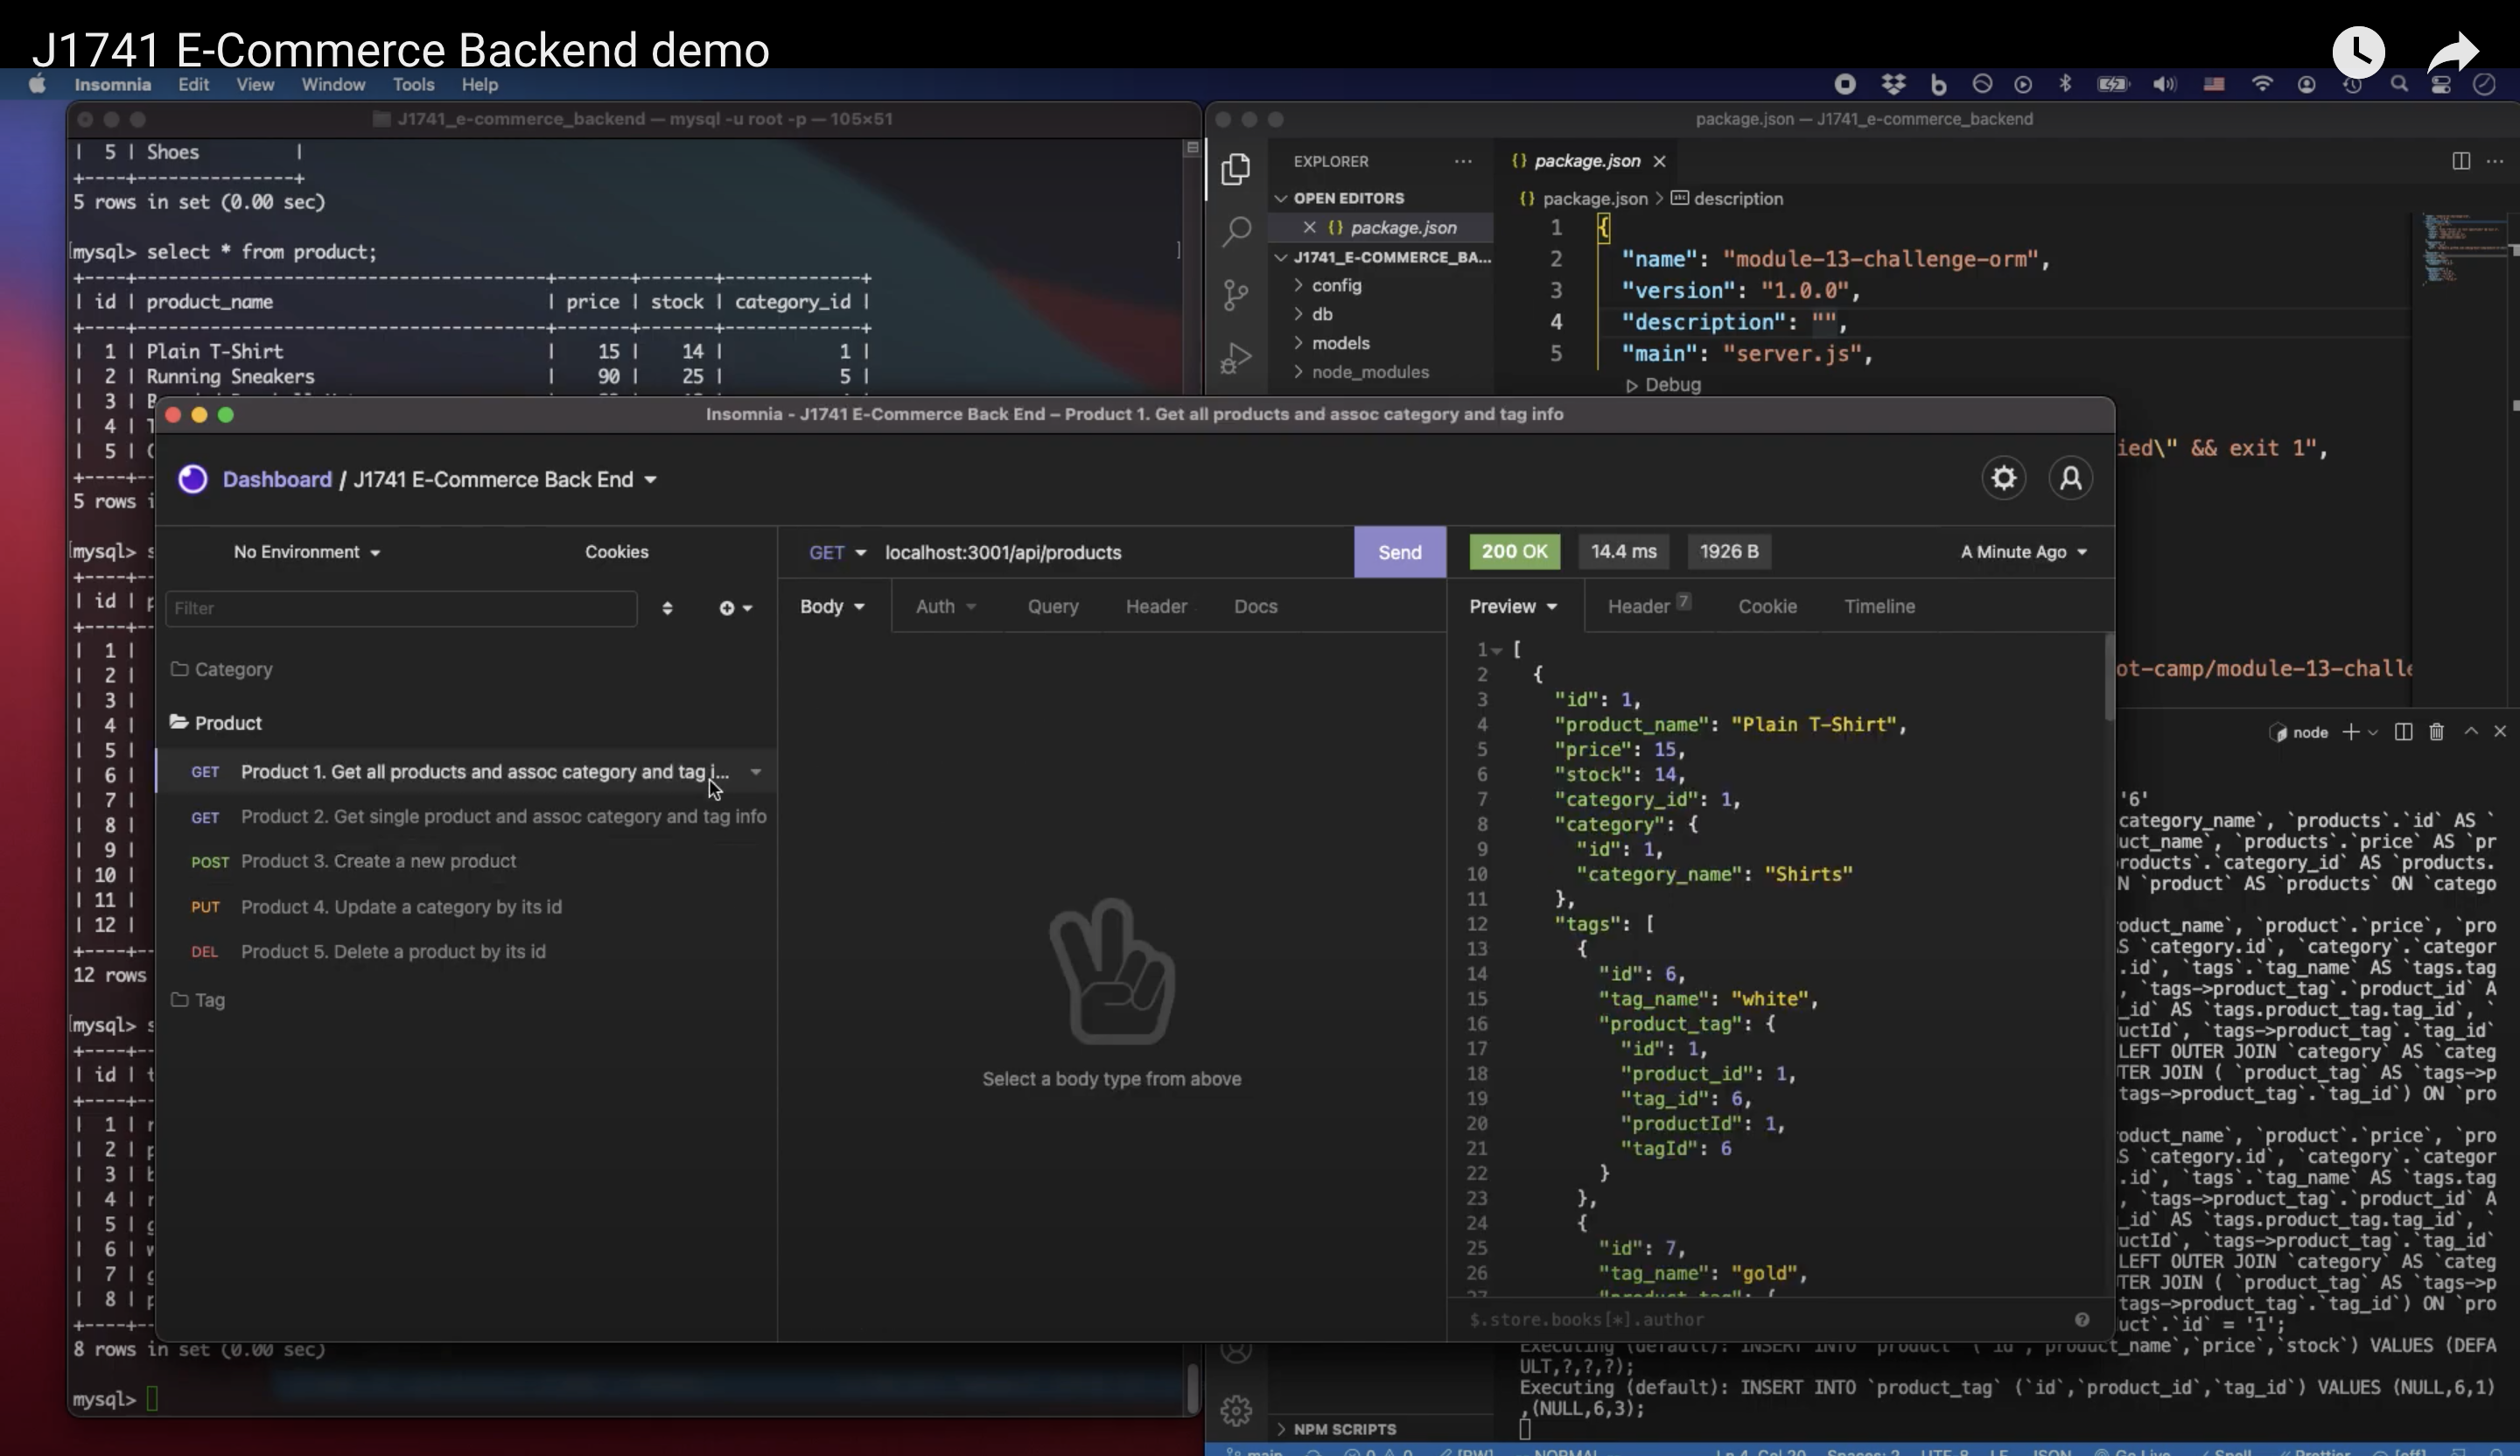
Task: Open VS Code Search panel icon
Action: tap(1236, 231)
